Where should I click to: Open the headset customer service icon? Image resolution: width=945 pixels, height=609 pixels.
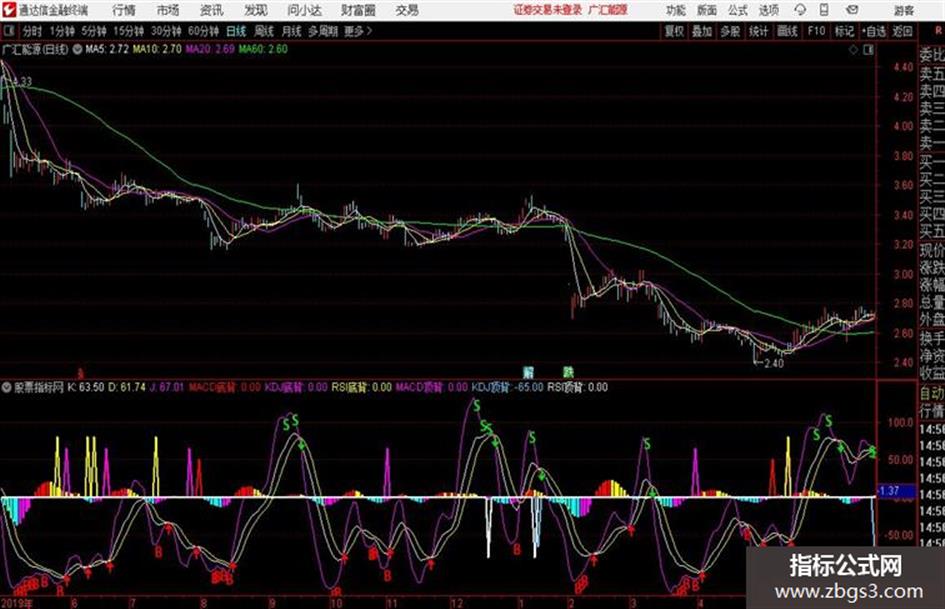[x=800, y=10]
